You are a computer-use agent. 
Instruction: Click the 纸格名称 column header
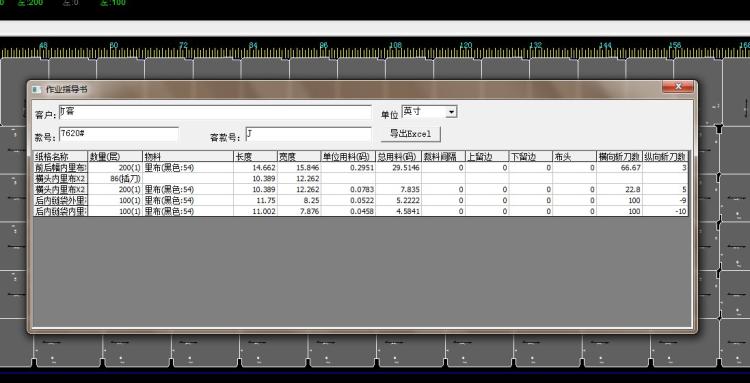tap(60, 156)
